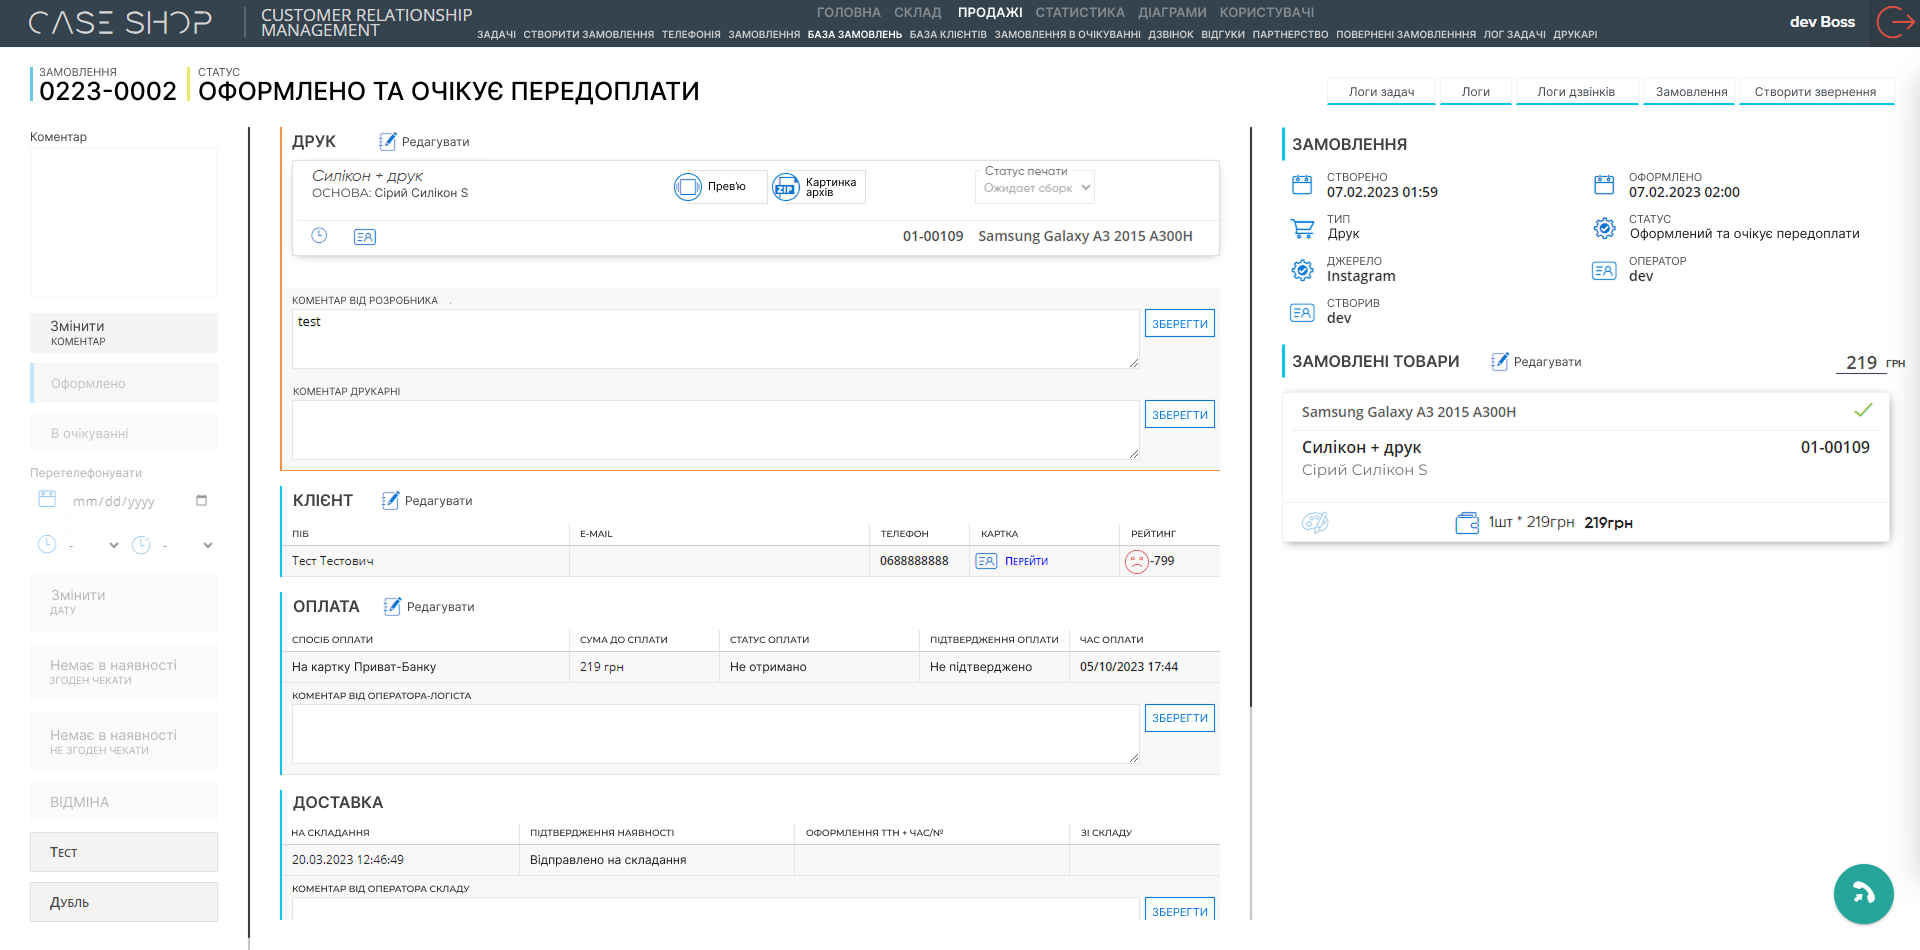This screenshot has width=1920, height=950.
Task: Open the callback hour dropdown
Action: tap(93, 545)
